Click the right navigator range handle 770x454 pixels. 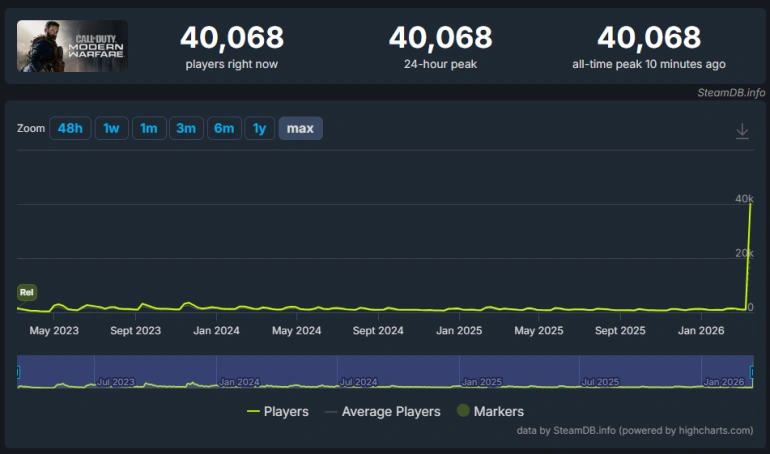(752, 372)
